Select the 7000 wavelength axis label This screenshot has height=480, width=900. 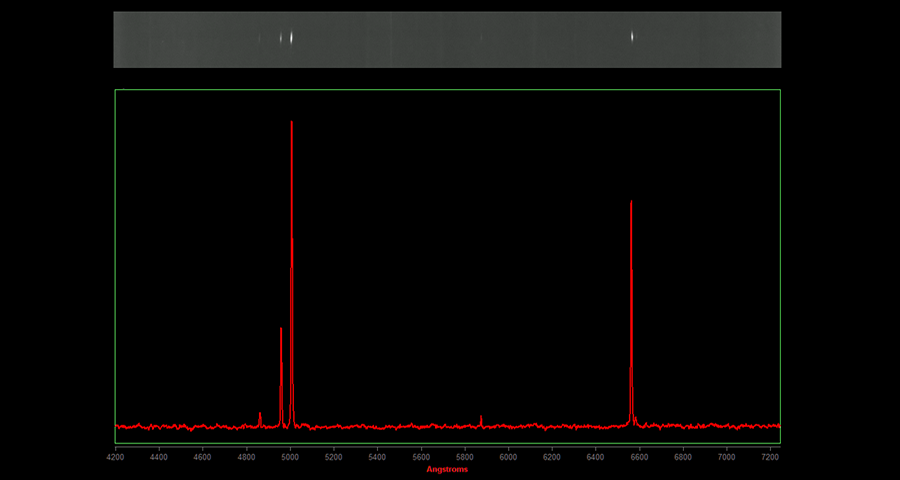click(x=727, y=457)
